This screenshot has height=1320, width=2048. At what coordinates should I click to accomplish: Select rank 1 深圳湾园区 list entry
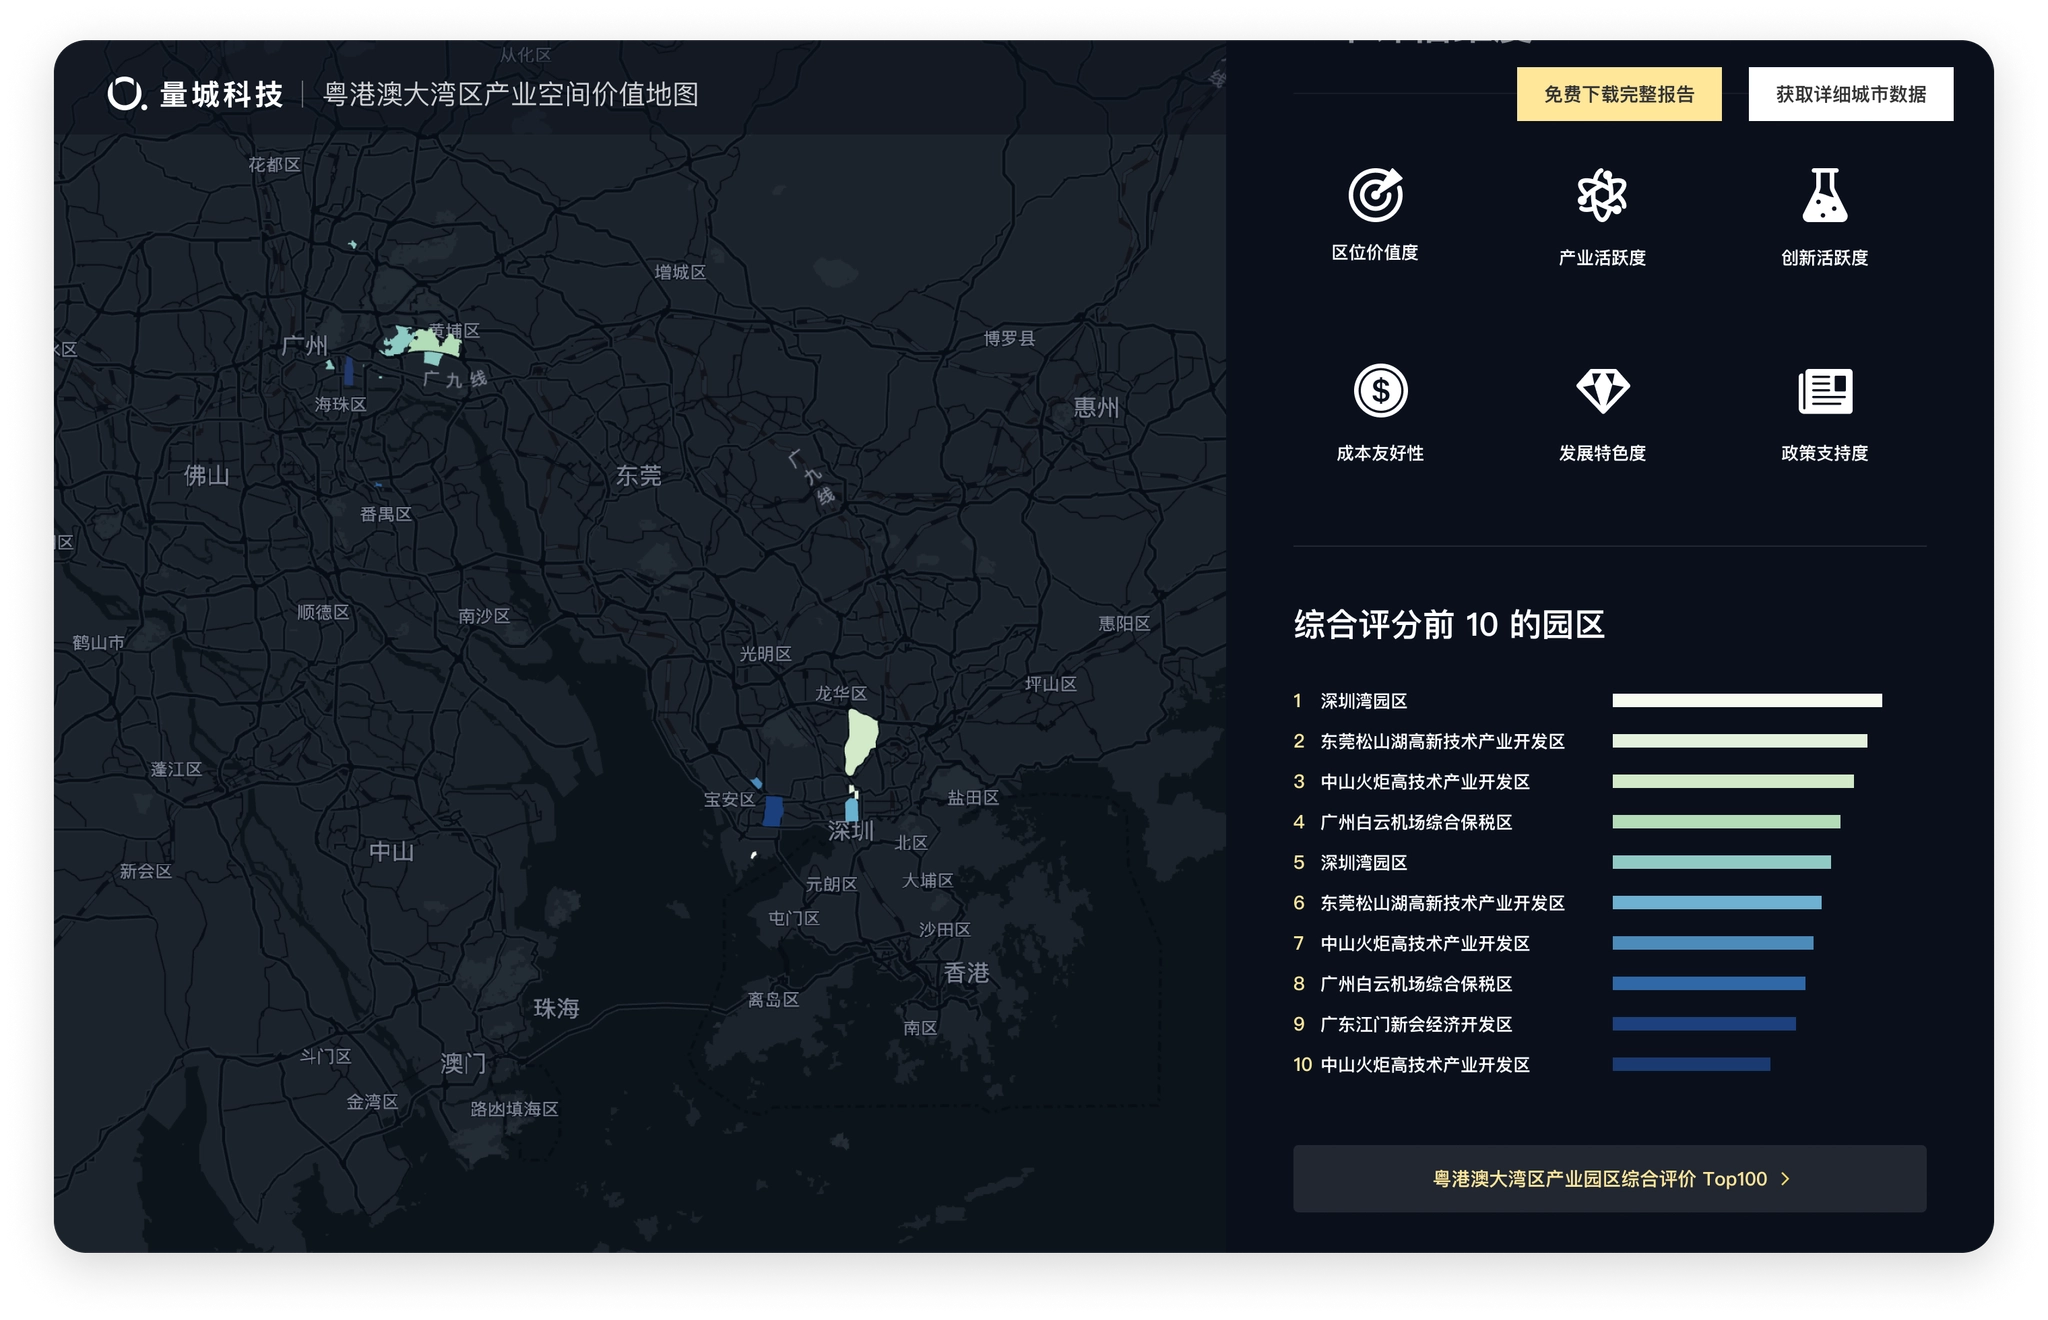click(1363, 701)
